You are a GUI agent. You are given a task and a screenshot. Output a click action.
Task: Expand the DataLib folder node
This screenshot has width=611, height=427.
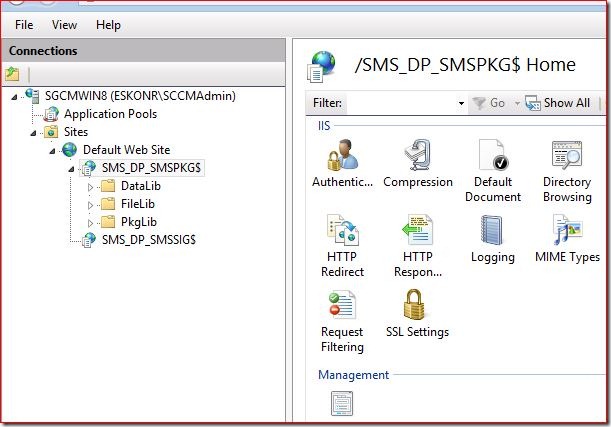point(89,186)
